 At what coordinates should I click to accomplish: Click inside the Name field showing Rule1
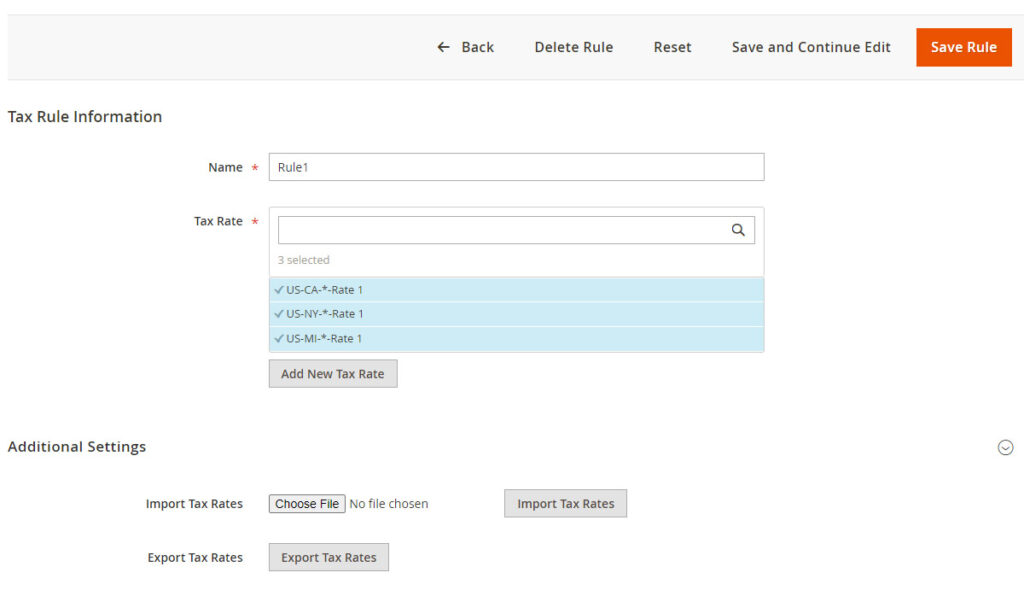click(x=516, y=166)
